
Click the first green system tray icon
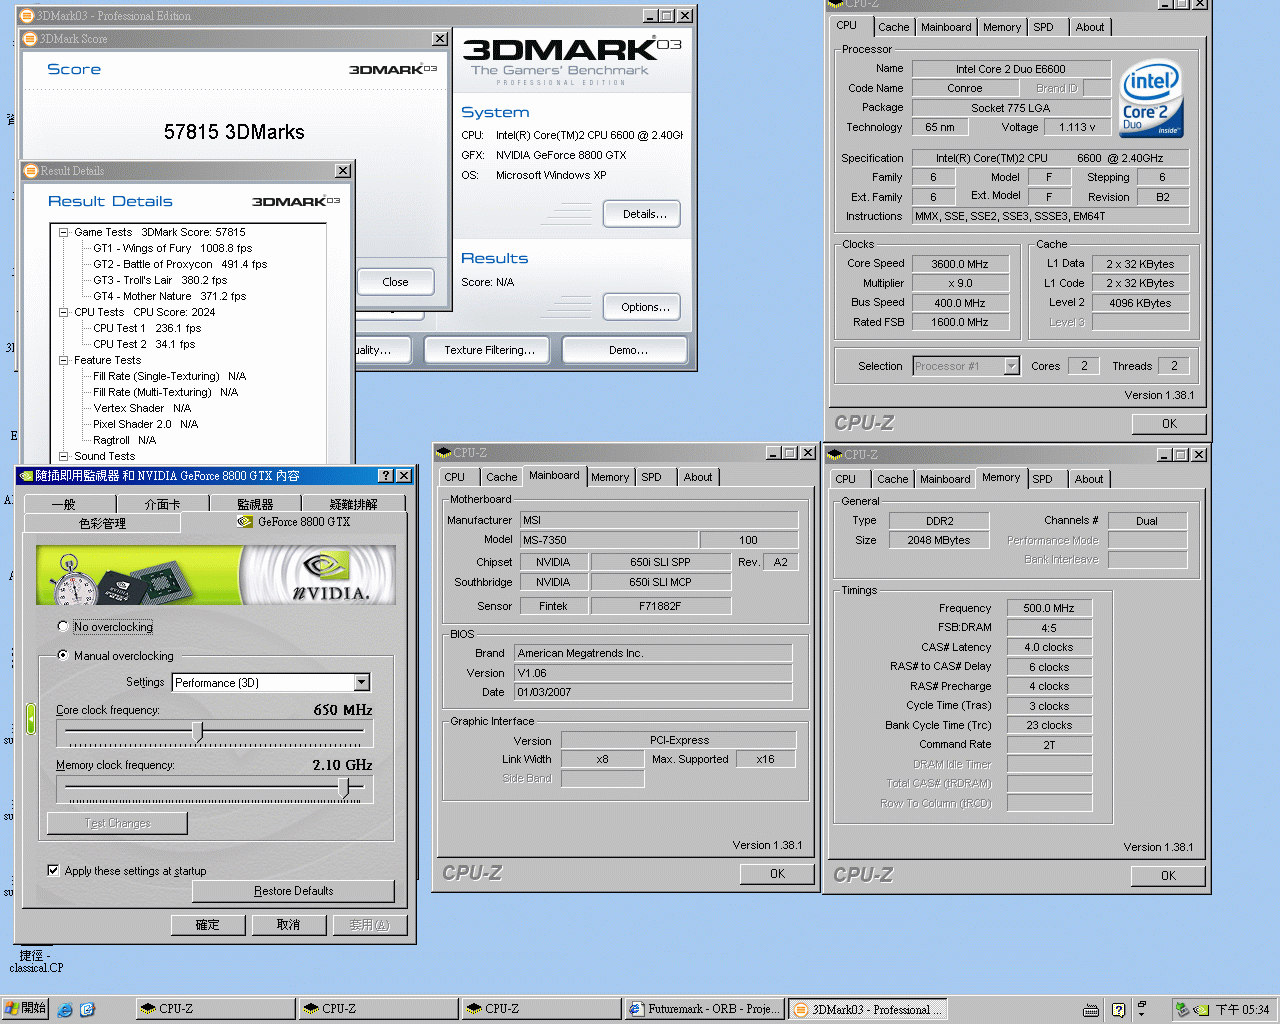(x=1182, y=1010)
